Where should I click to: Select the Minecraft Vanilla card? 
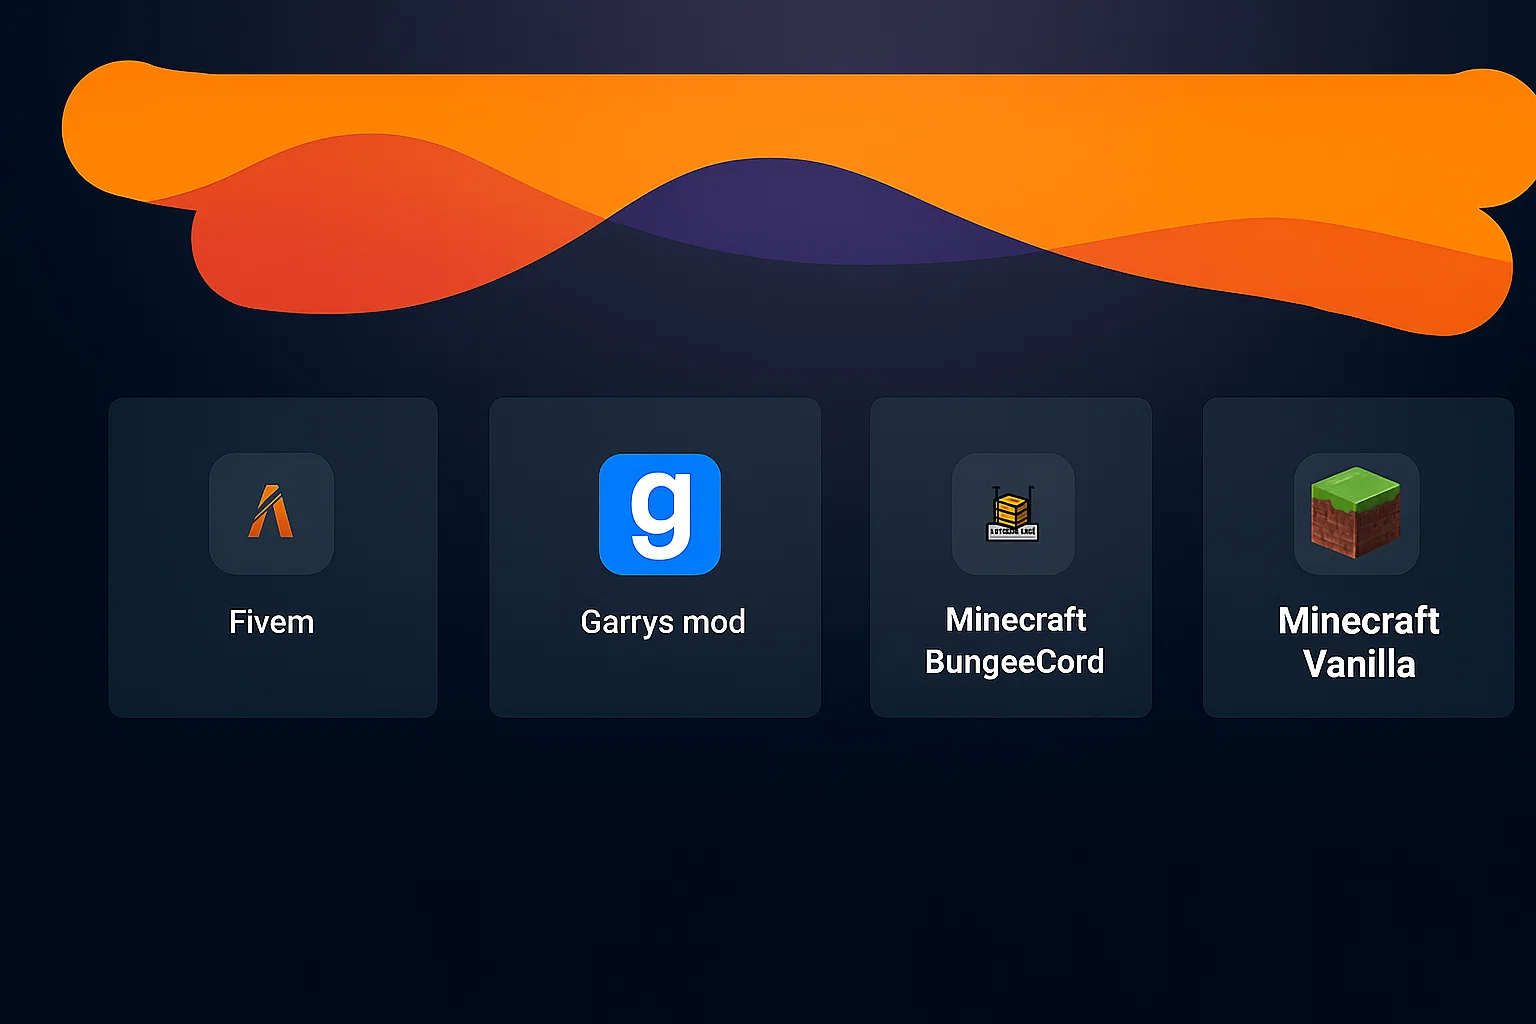click(x=1357, y=557)
